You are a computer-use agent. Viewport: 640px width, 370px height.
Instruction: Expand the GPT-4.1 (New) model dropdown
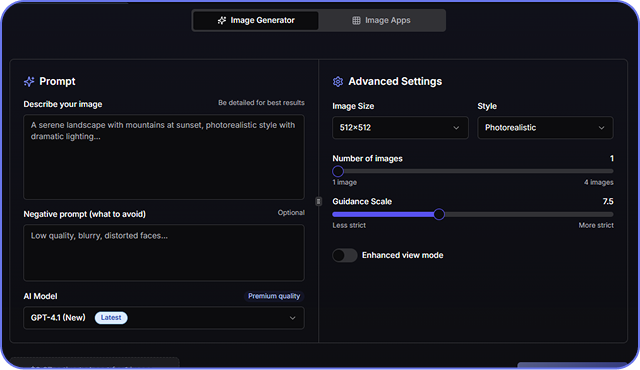pos(164,318)
